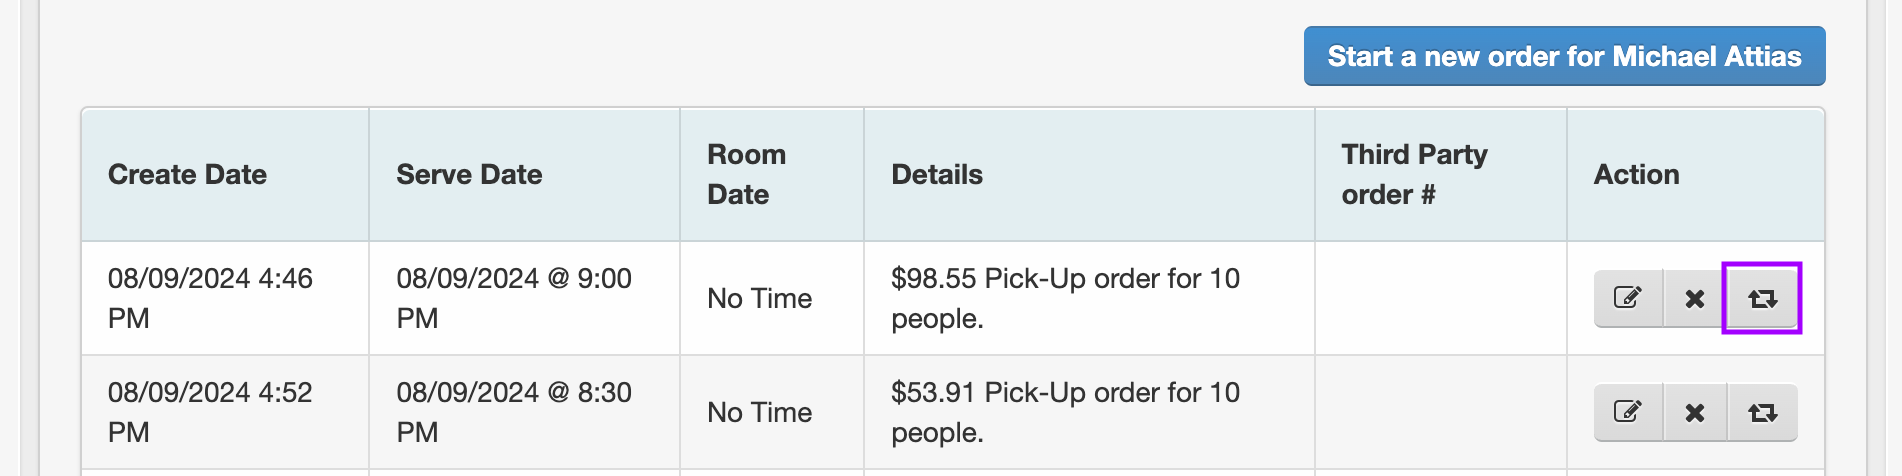Click the 9:00 PM serve date cell
This screenshot has height=476, width=1902.
(x=514, y=298)
